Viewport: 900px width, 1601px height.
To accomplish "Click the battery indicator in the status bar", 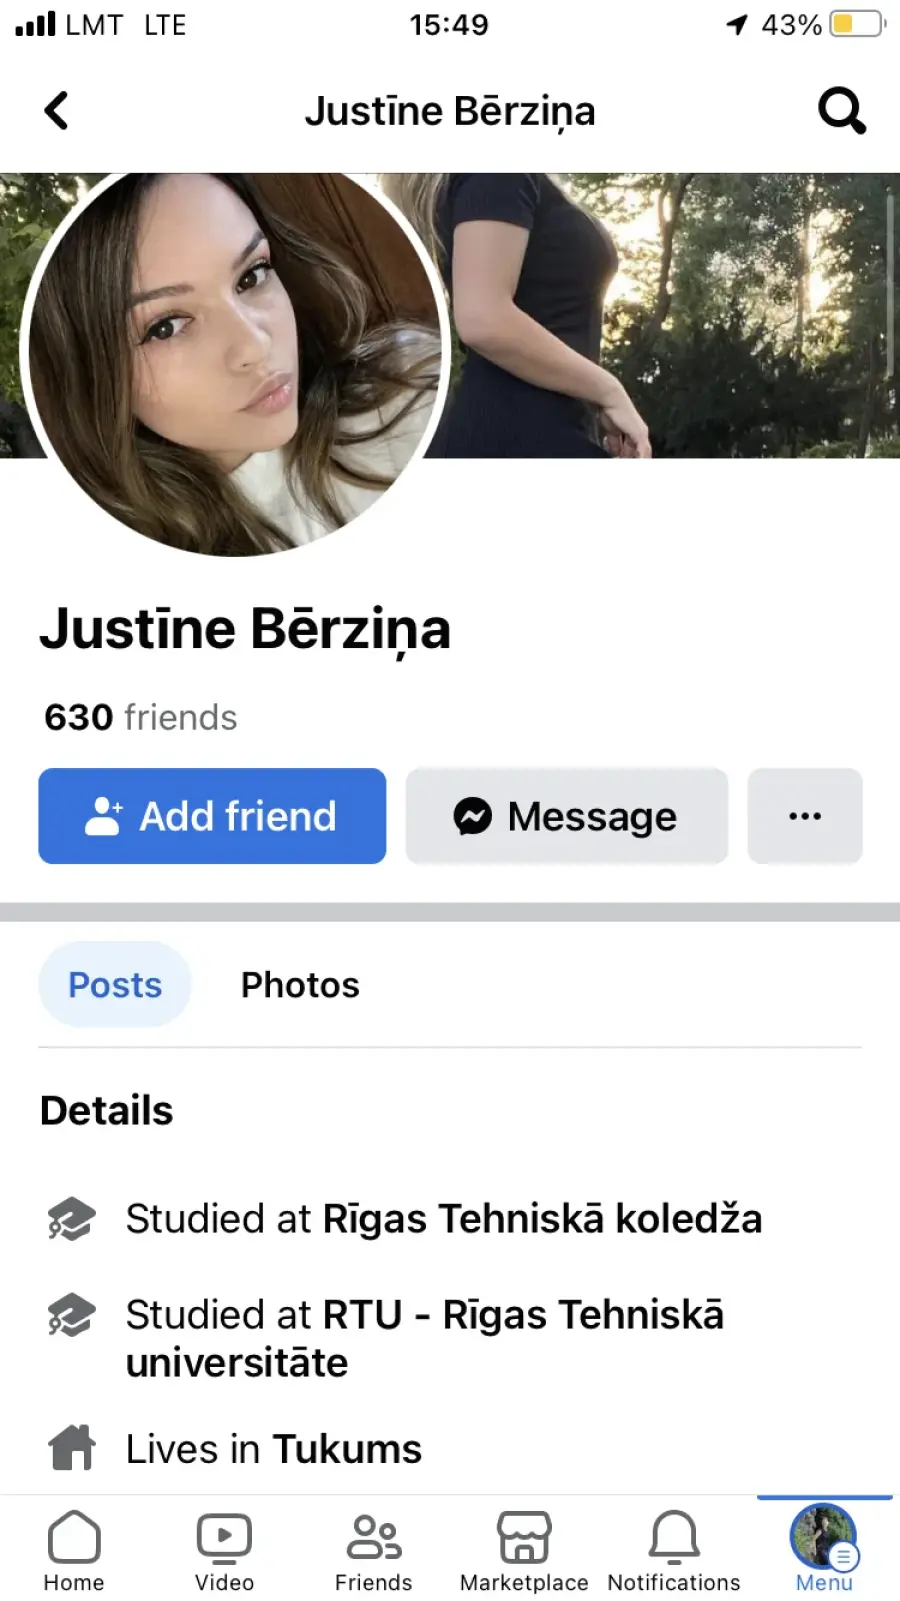I will click(858, 24).
